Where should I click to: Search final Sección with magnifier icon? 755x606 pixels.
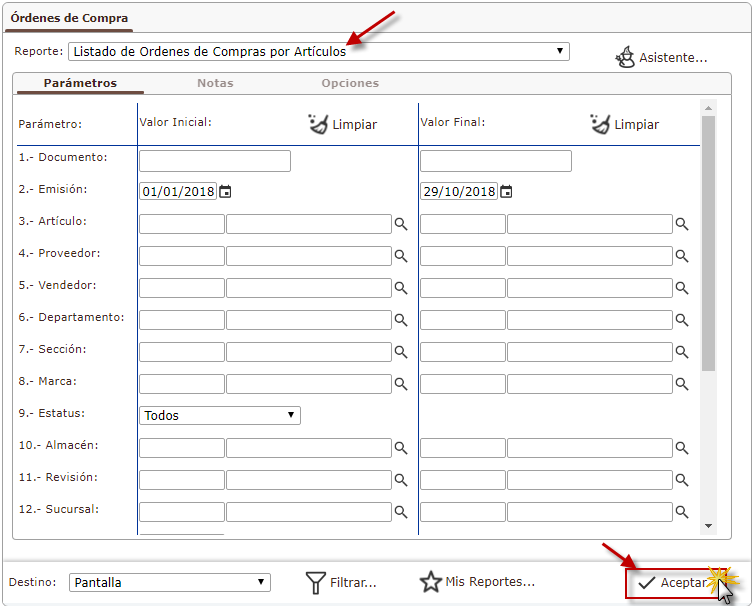point(682,352)
